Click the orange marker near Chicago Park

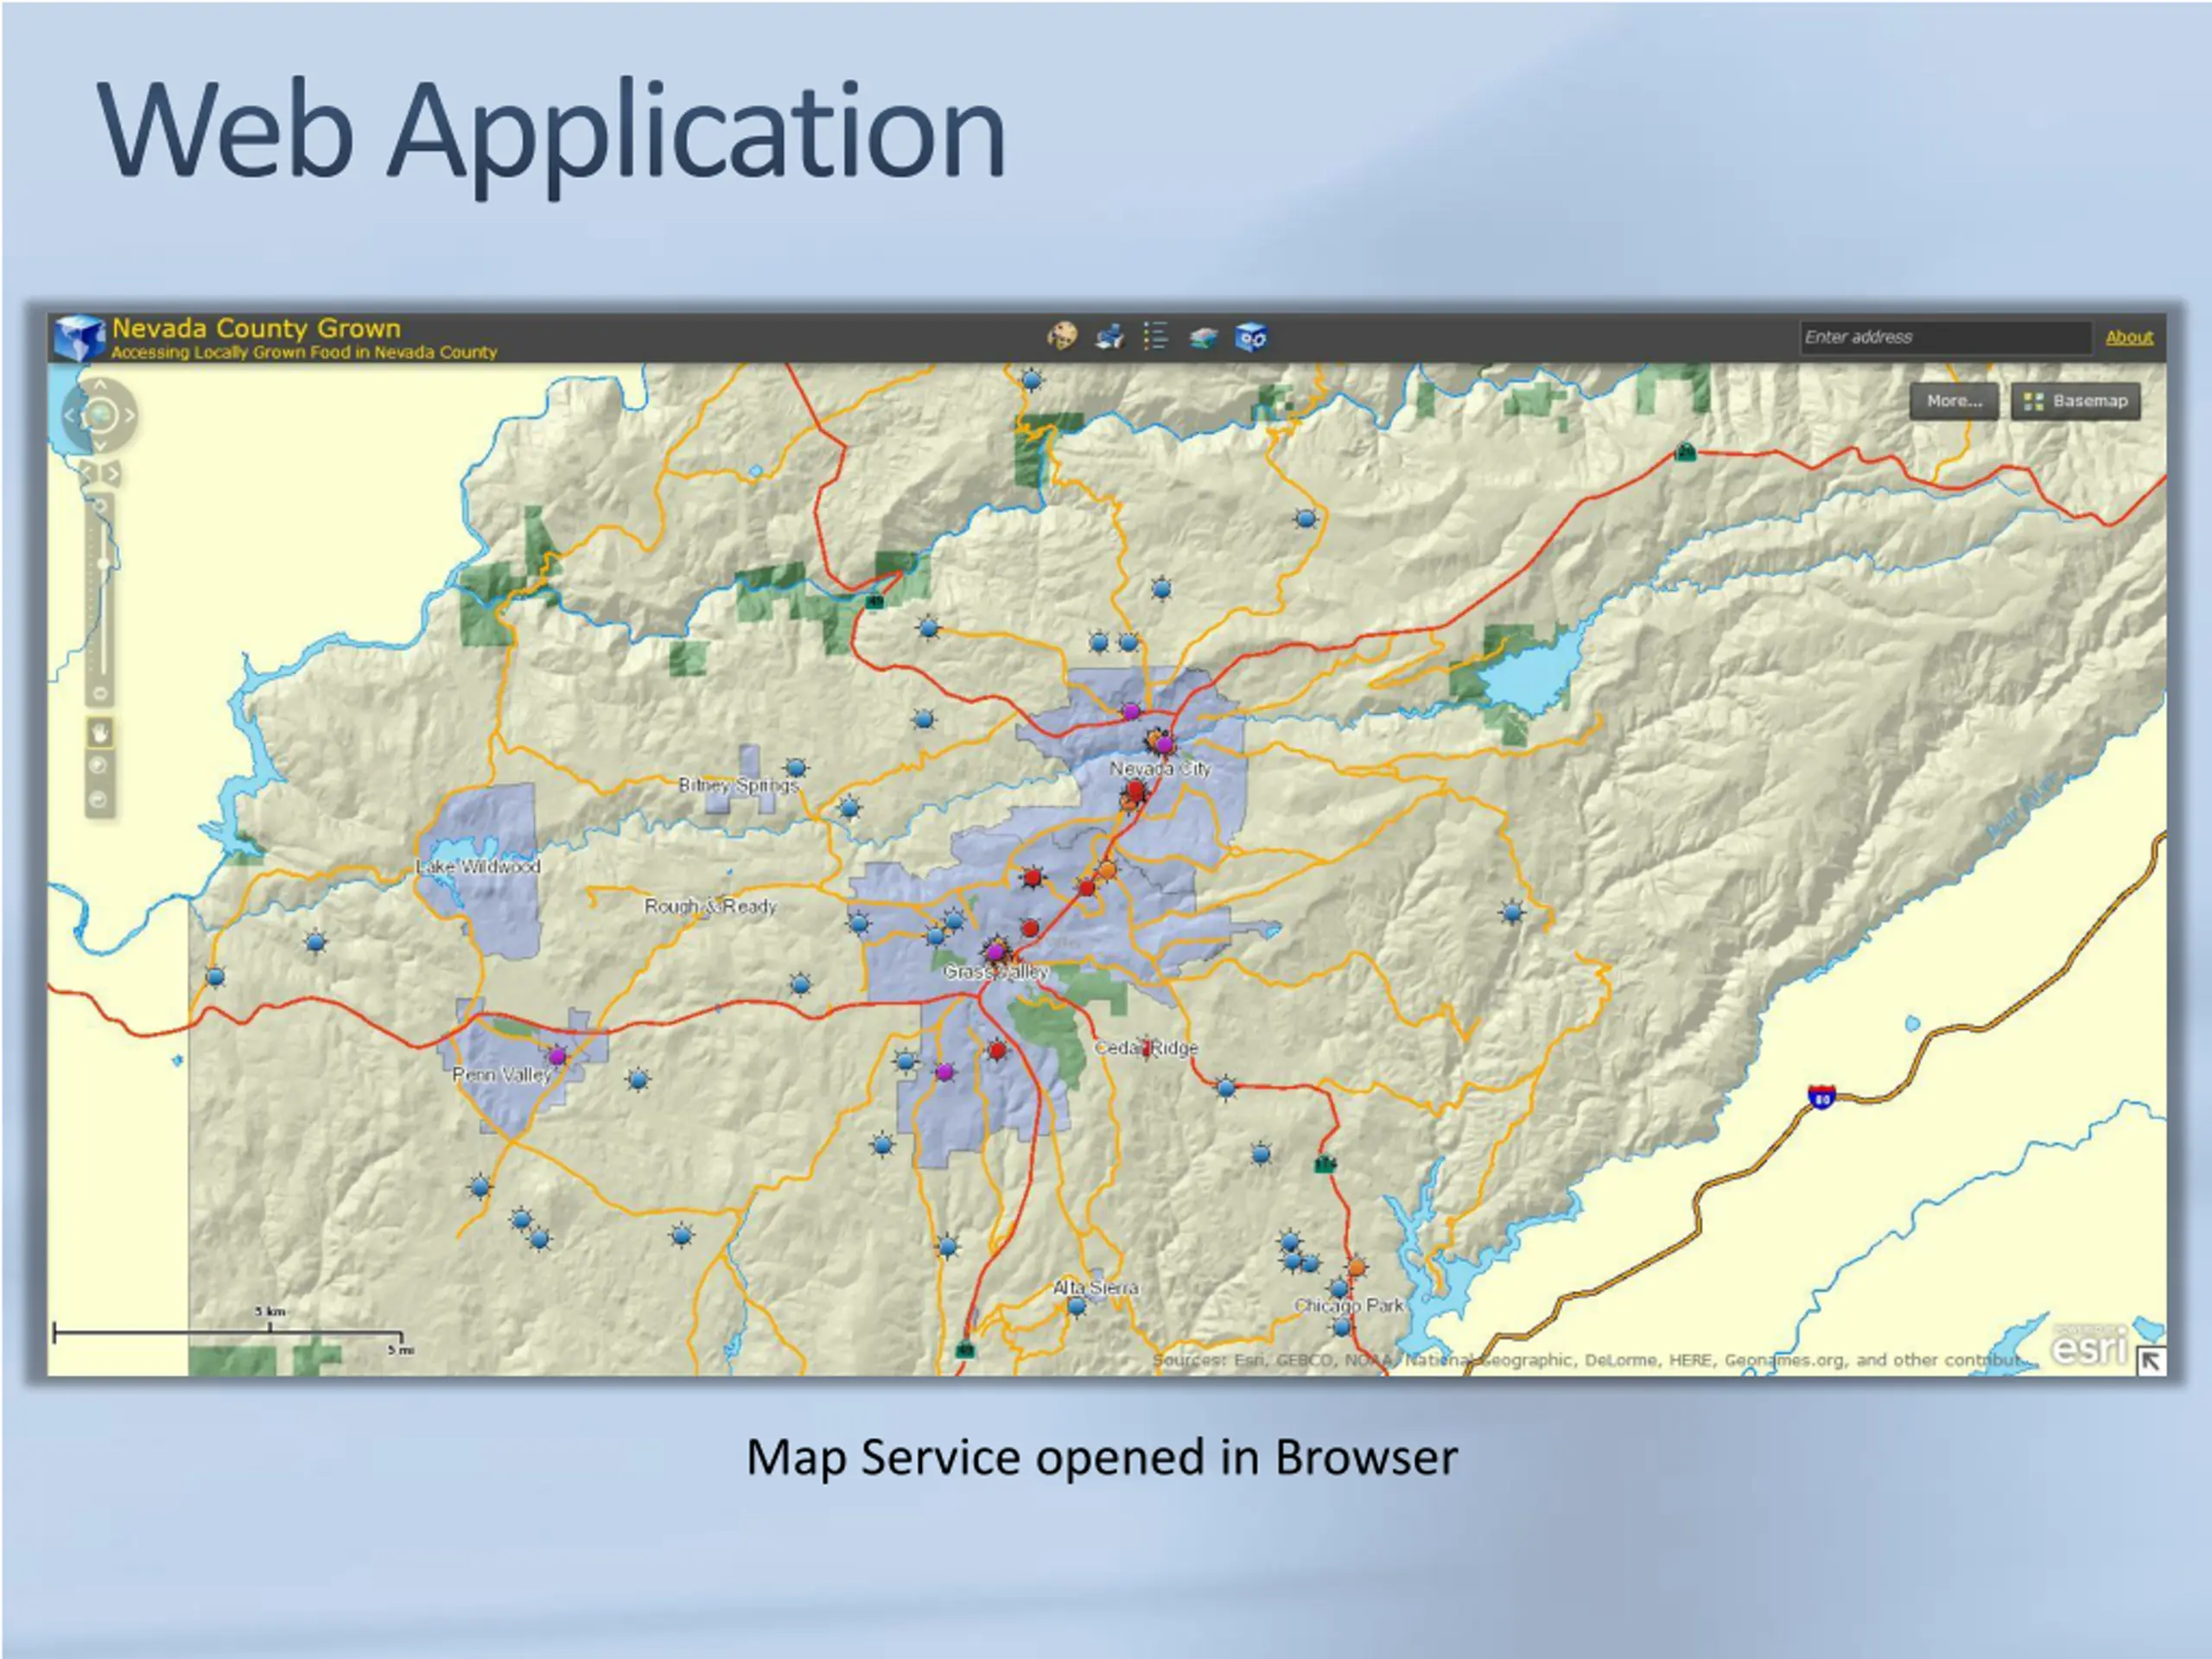tap(1356, 1267)
